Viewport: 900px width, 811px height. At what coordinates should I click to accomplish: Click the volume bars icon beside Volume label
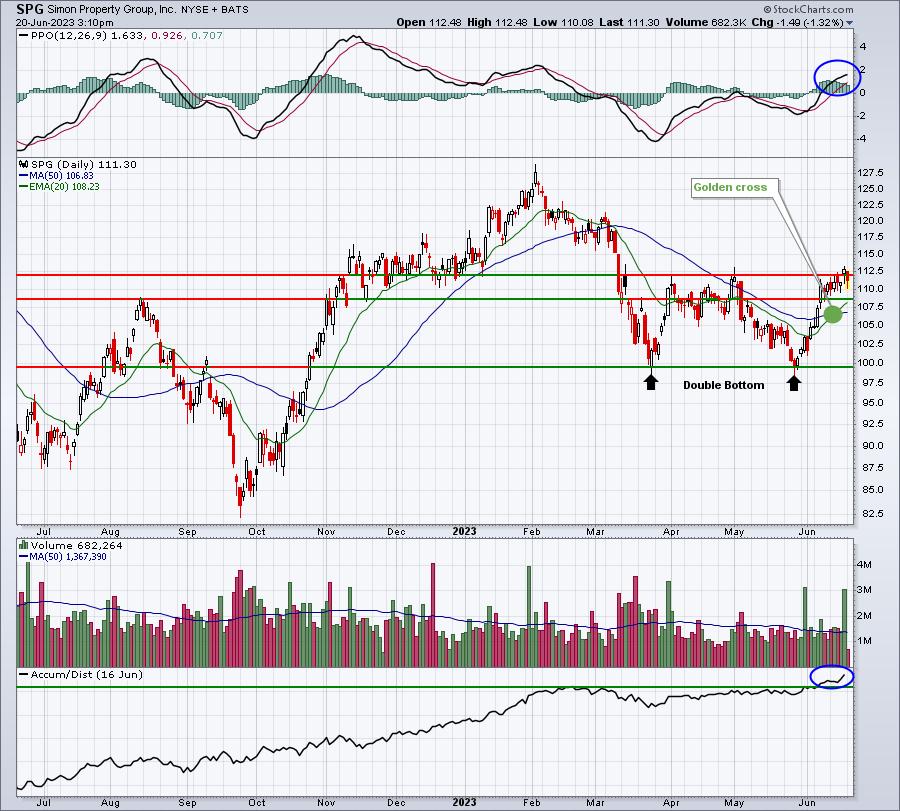point(24,545)
